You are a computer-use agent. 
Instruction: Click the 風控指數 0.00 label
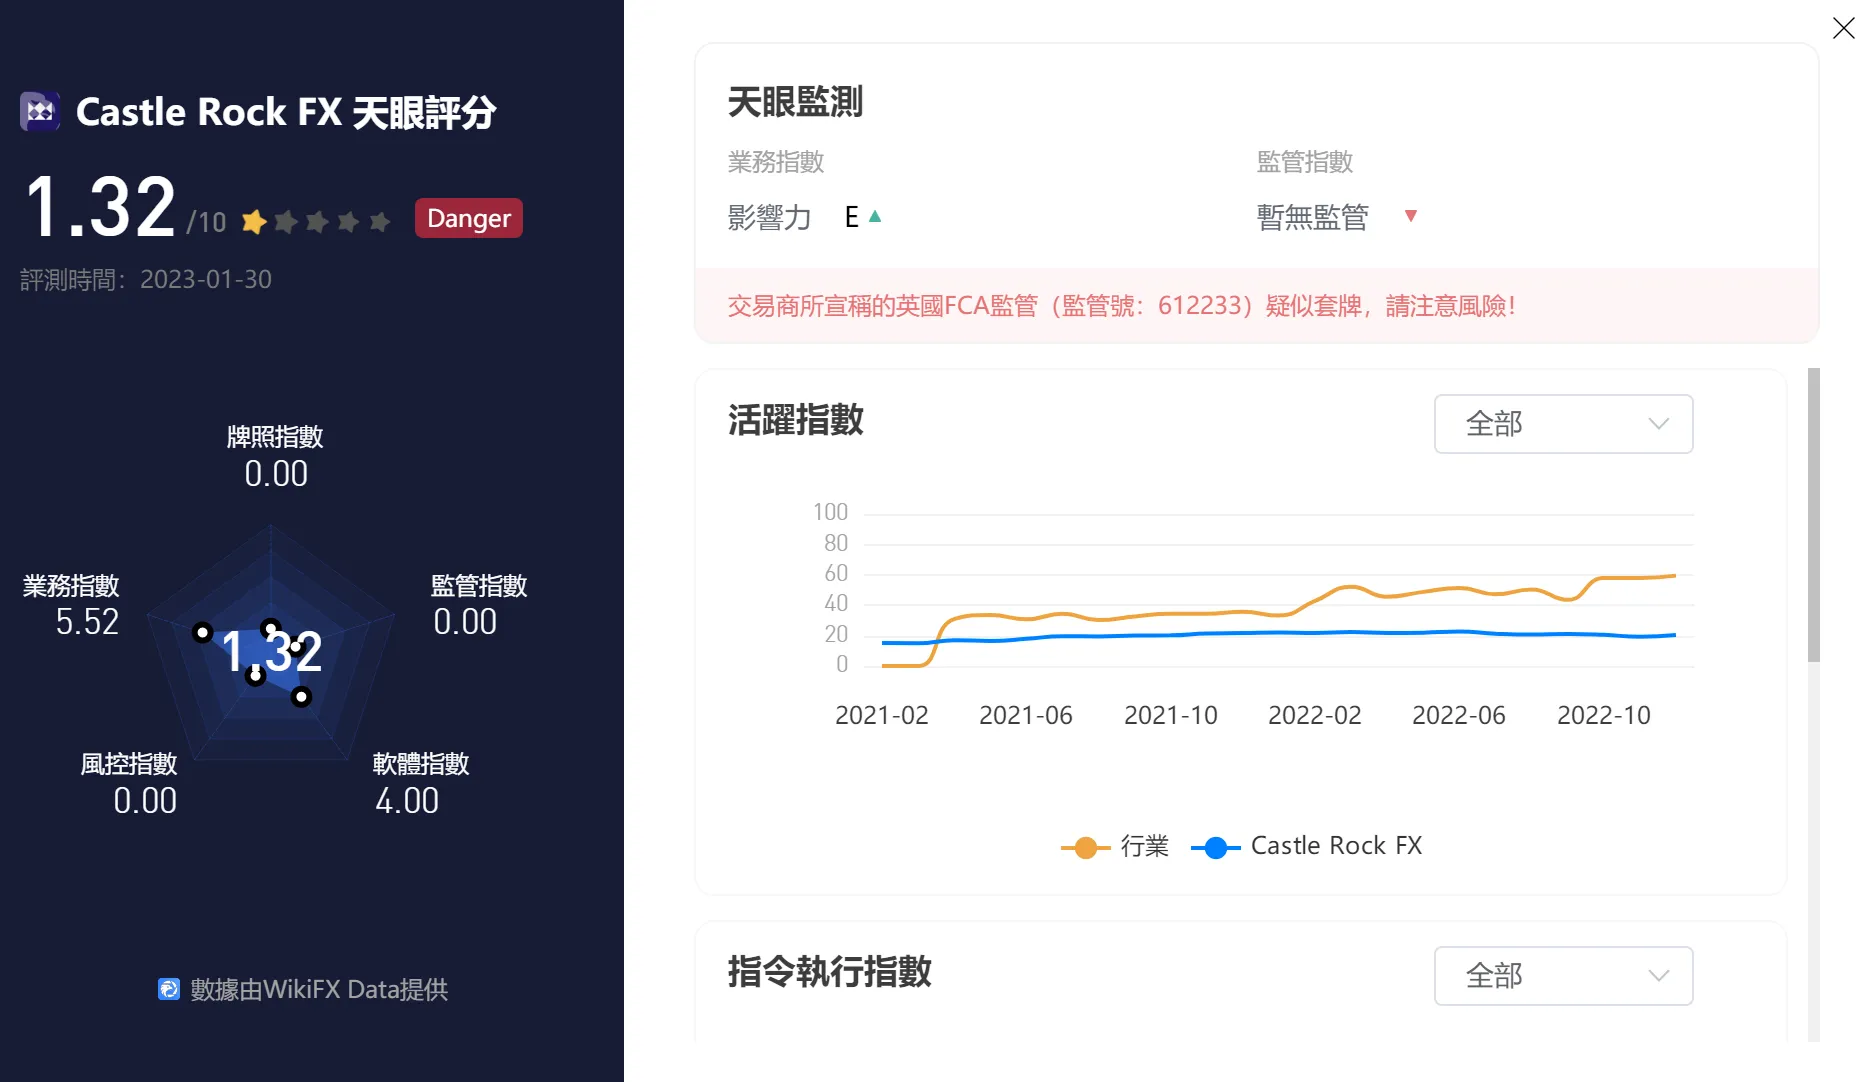coord(129,783)
